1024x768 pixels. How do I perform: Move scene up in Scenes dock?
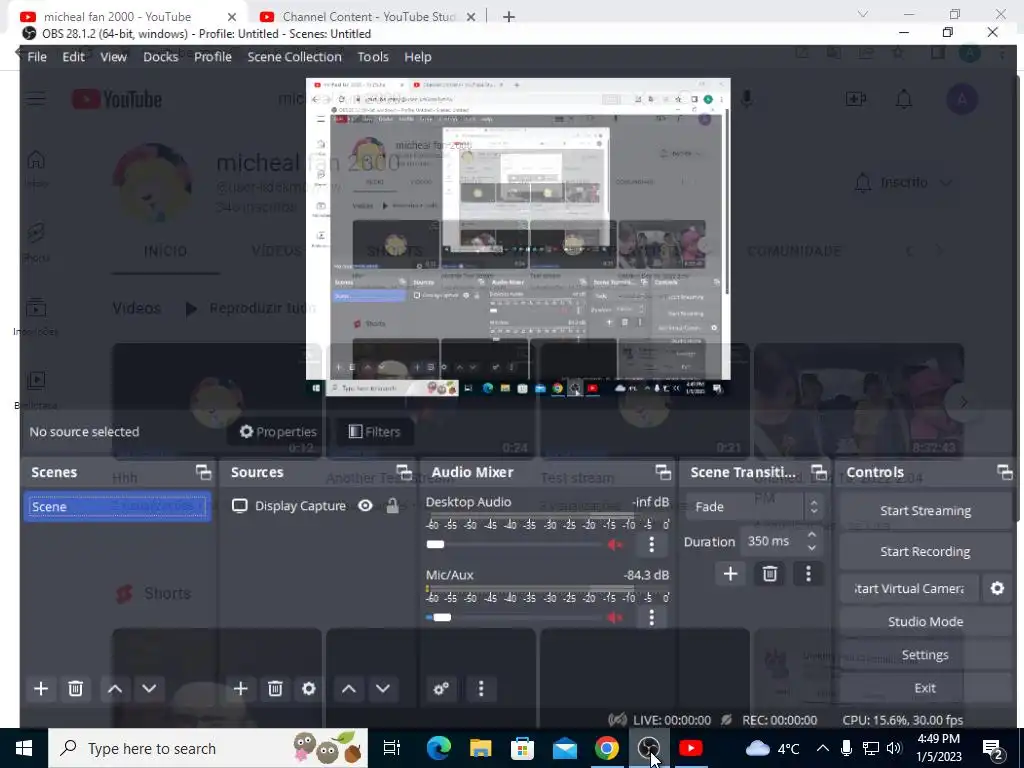point(115,688)
